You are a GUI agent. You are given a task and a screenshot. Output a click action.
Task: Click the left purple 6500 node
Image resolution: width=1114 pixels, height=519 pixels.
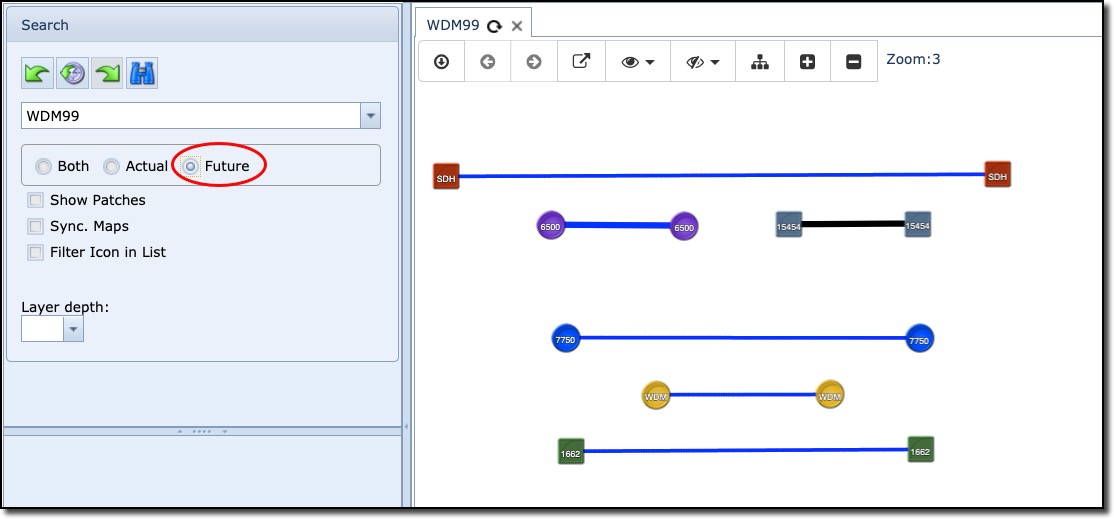coord(550,226)
